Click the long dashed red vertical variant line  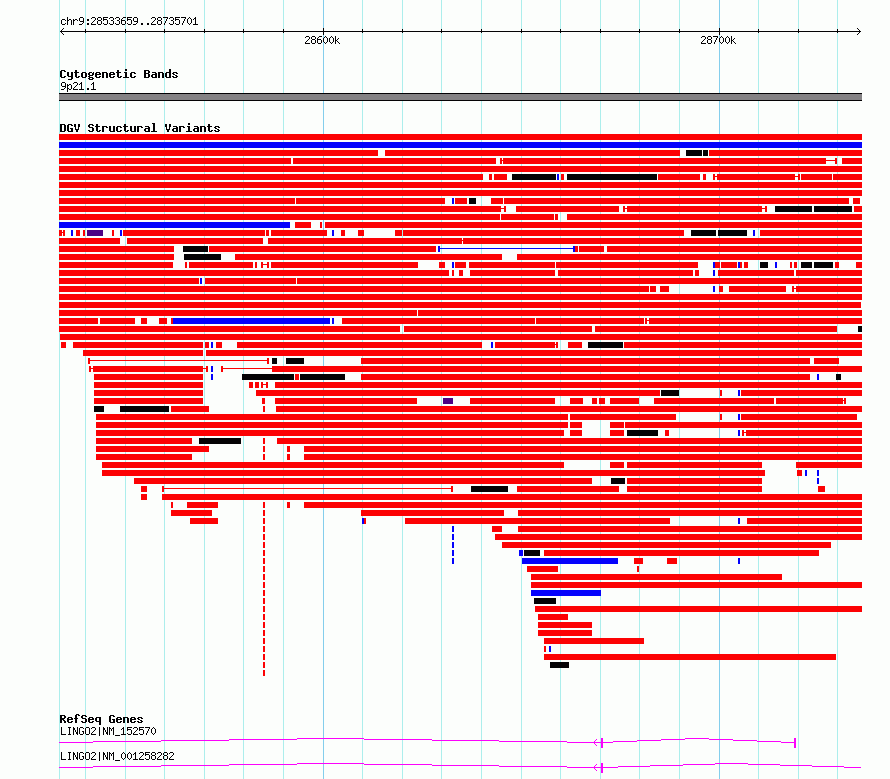coord(264,588)
